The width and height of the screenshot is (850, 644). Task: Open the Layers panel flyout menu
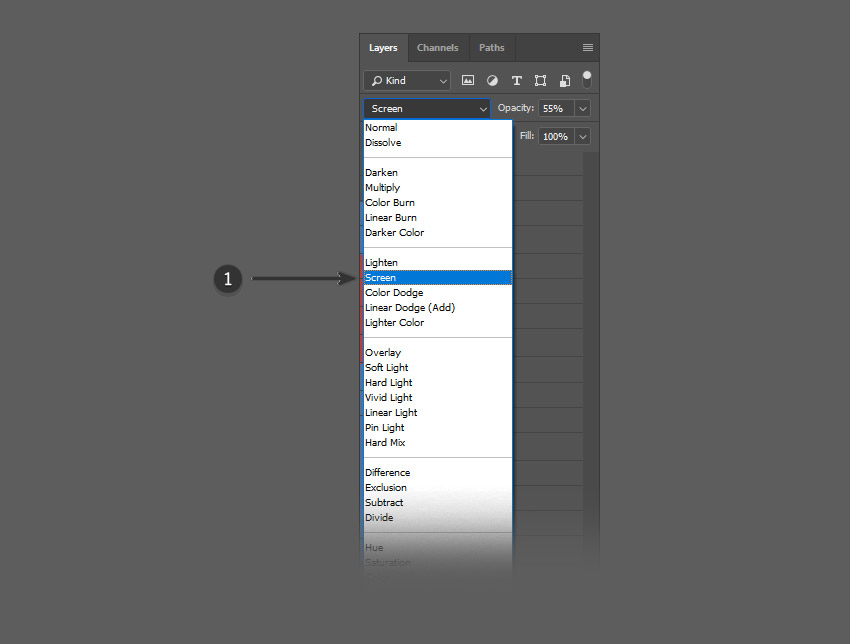point(588,48)
